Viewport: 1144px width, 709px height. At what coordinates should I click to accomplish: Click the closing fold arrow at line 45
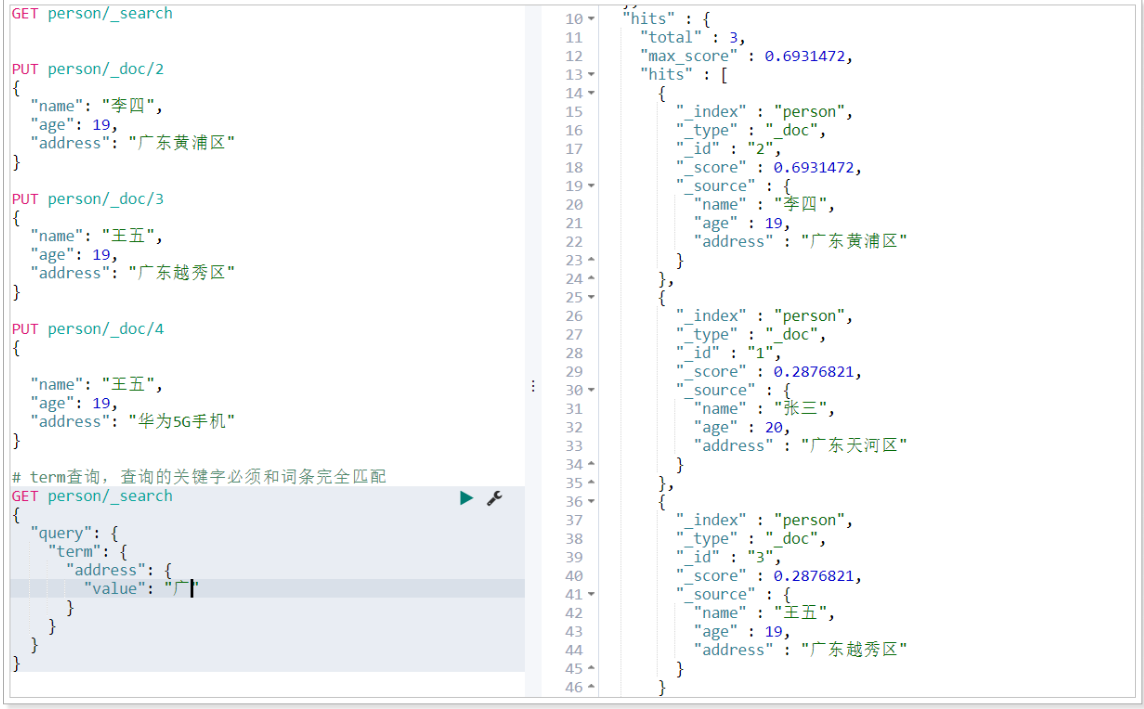pyautogui.click(x=591, y=669)
